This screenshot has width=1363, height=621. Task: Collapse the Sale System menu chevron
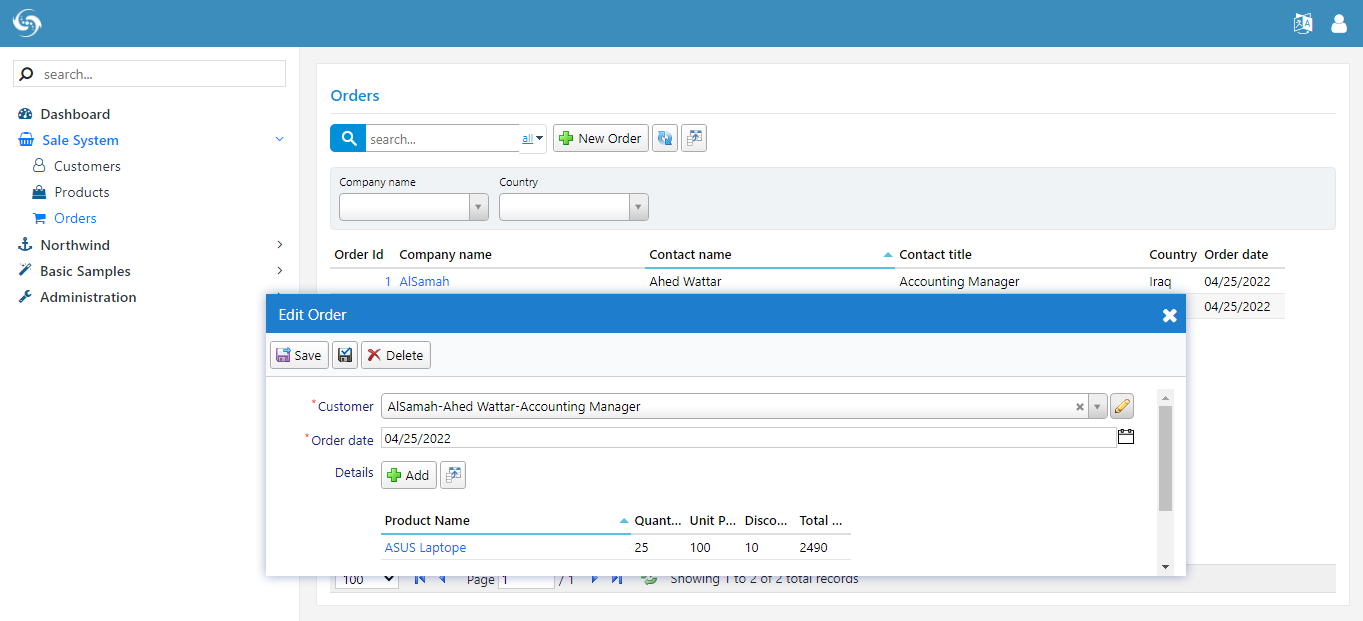click(x=279, y=140)
